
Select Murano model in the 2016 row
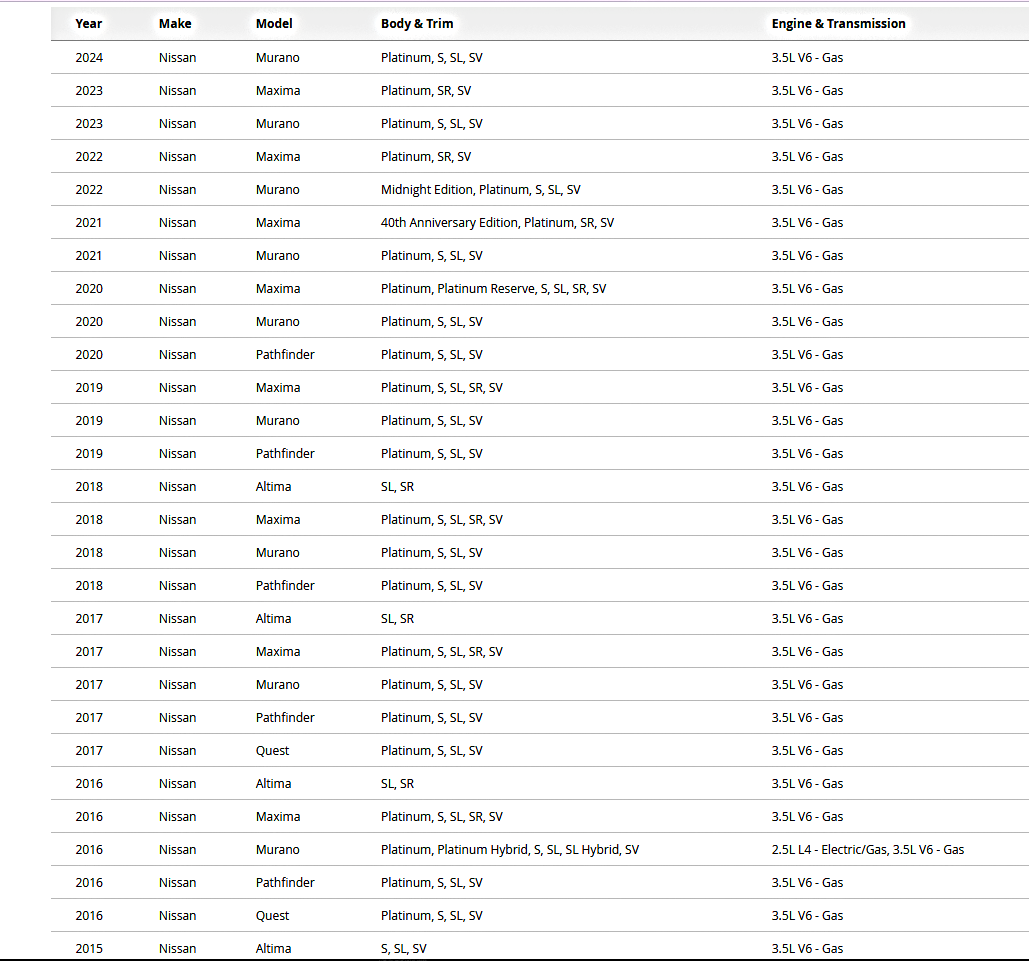click(278, 849)
